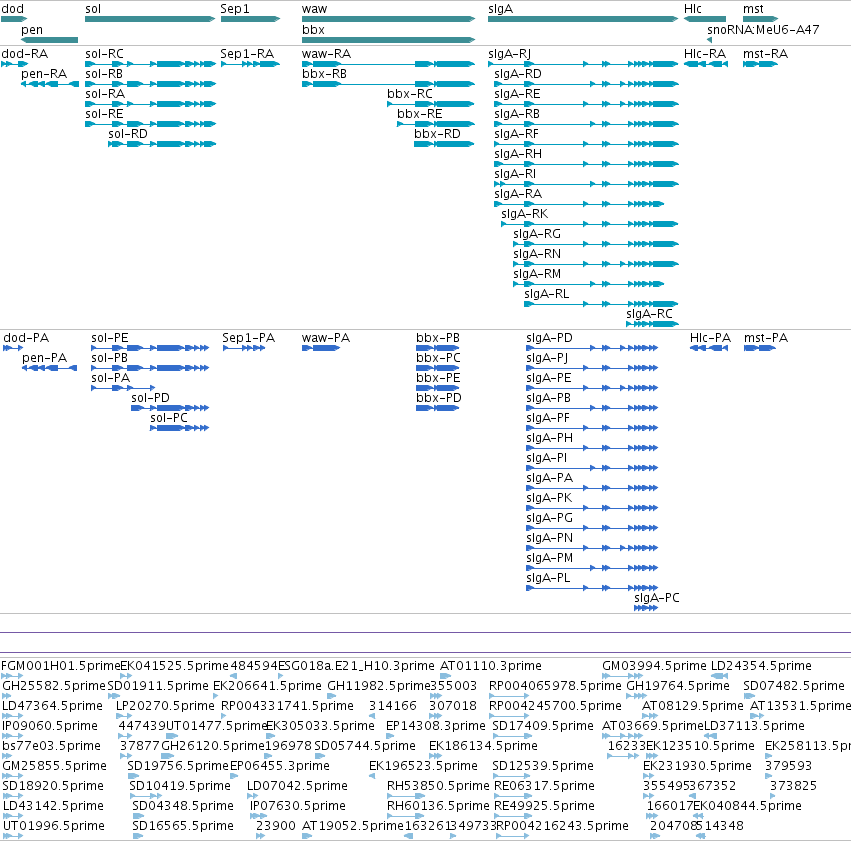The image size is (851, 841).
Task: Select the bbx-RB transcript
Action: coord(389,84)
